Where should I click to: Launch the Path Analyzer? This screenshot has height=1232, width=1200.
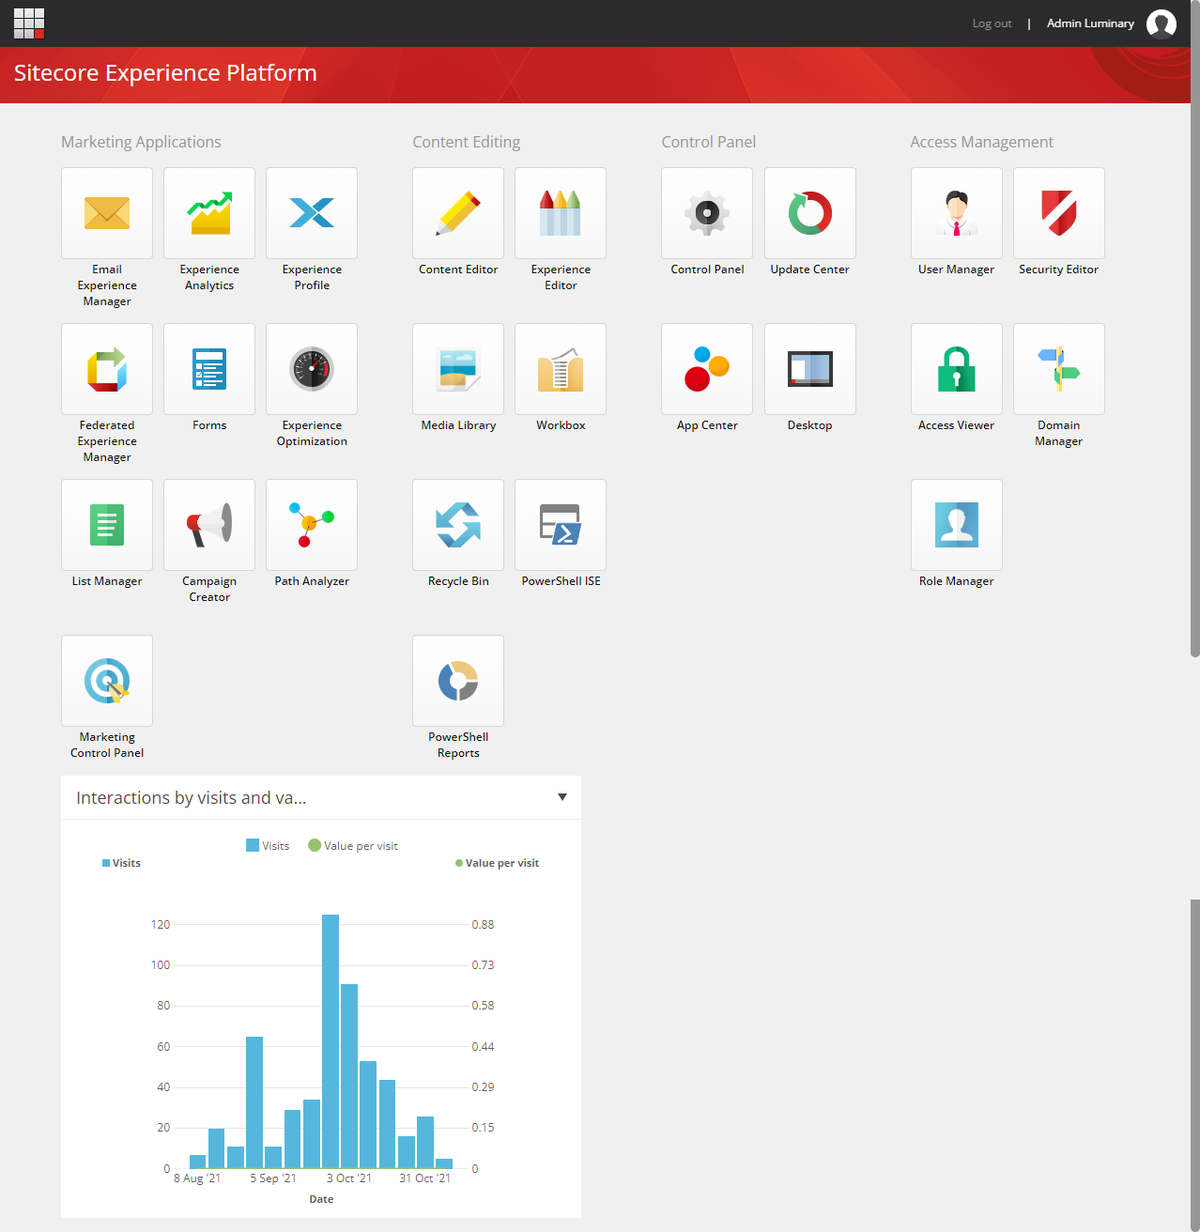311,524
